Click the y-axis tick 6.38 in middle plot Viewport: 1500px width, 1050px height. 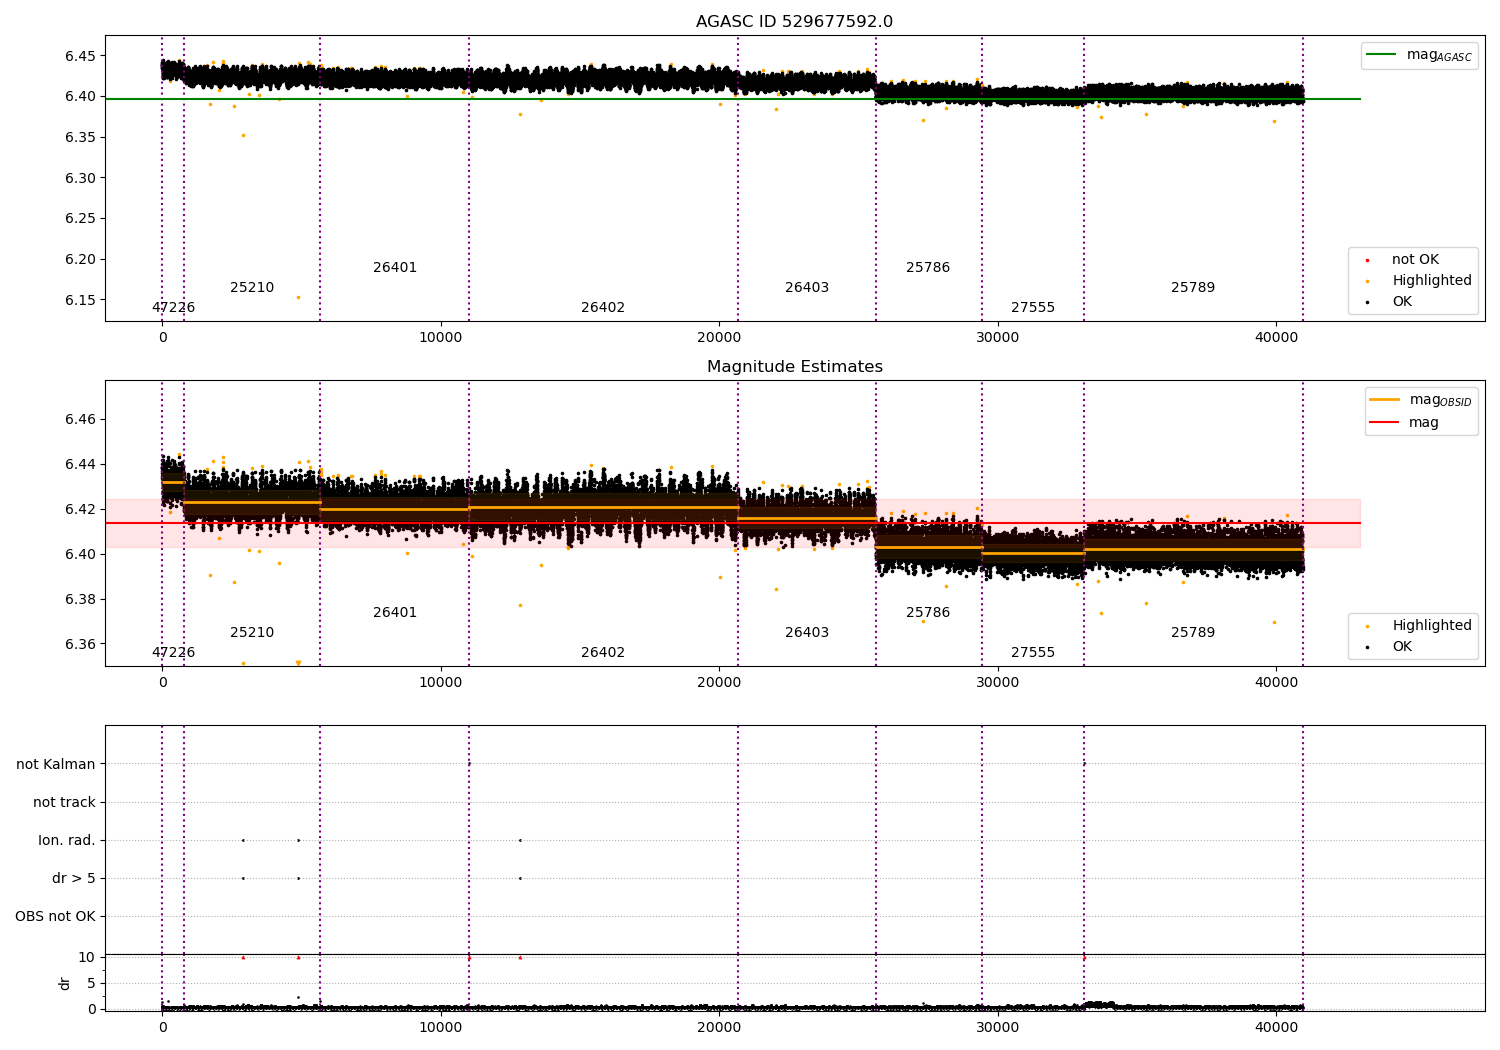pos(80,600)
